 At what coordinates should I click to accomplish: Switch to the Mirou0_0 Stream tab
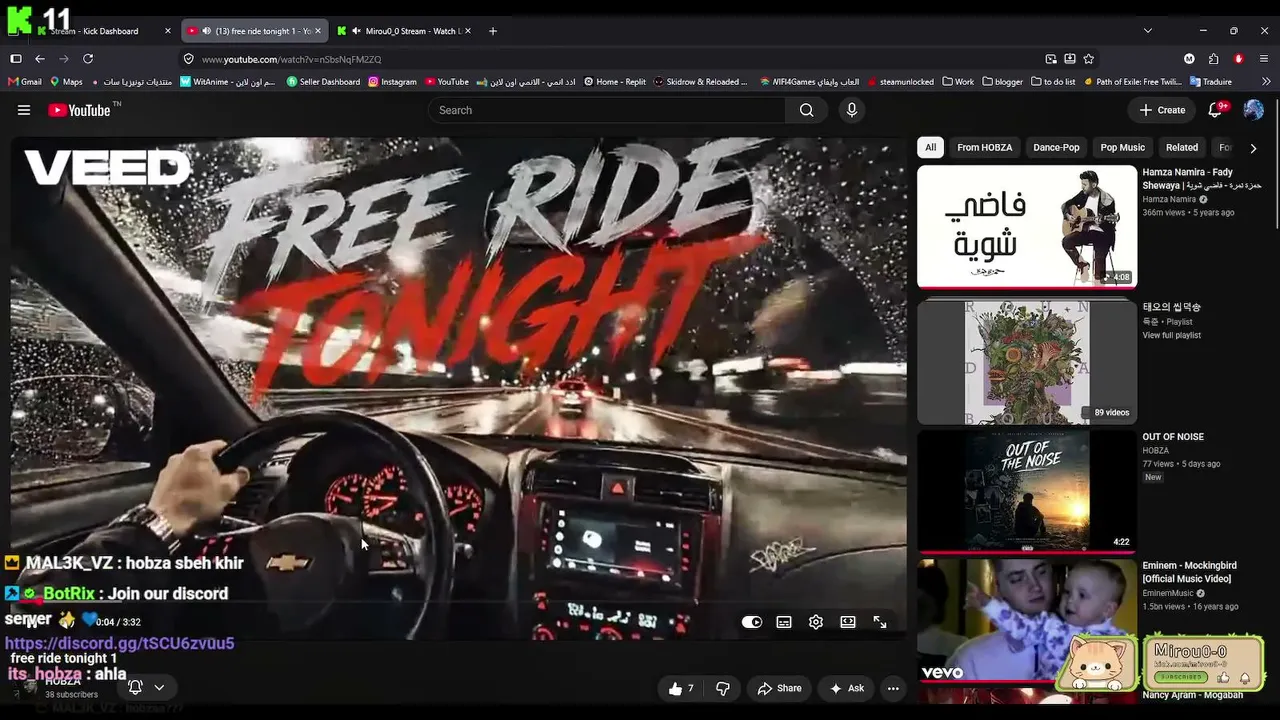click(405, 31)
